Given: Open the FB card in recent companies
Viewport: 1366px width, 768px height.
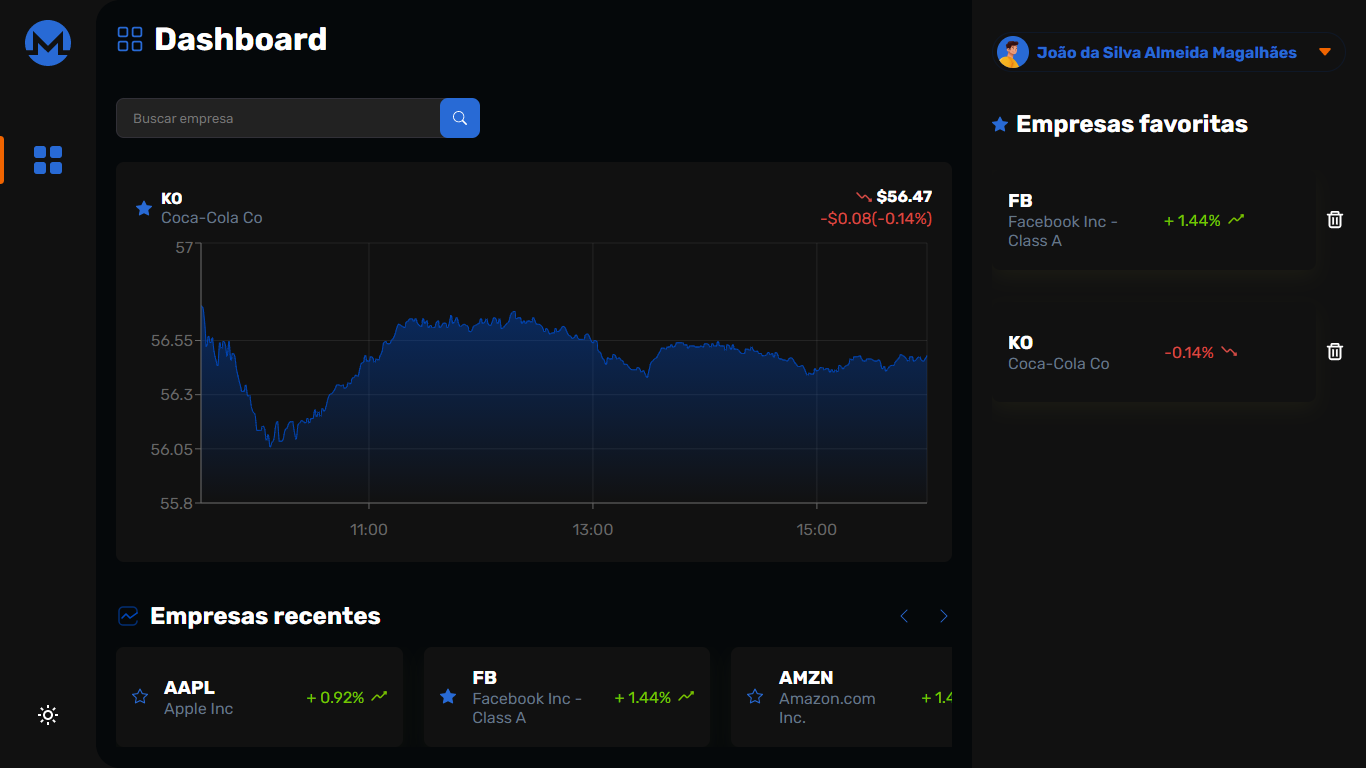Looking at the screenshot, I should [566, 697].
